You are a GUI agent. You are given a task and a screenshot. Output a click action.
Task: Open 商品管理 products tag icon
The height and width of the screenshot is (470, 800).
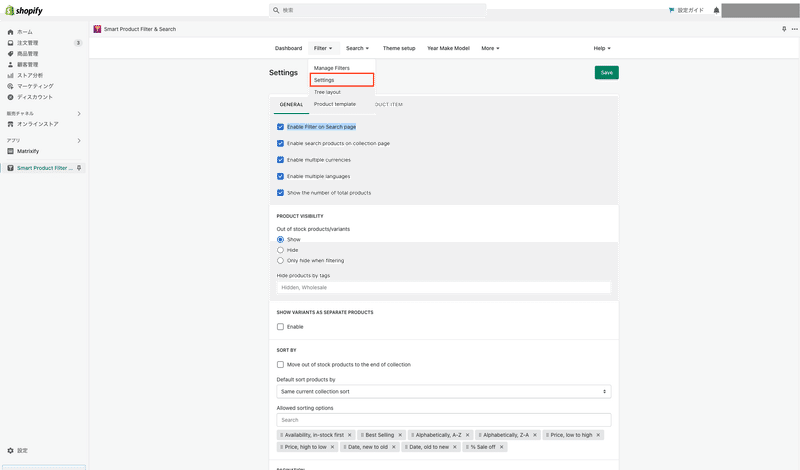10,54
